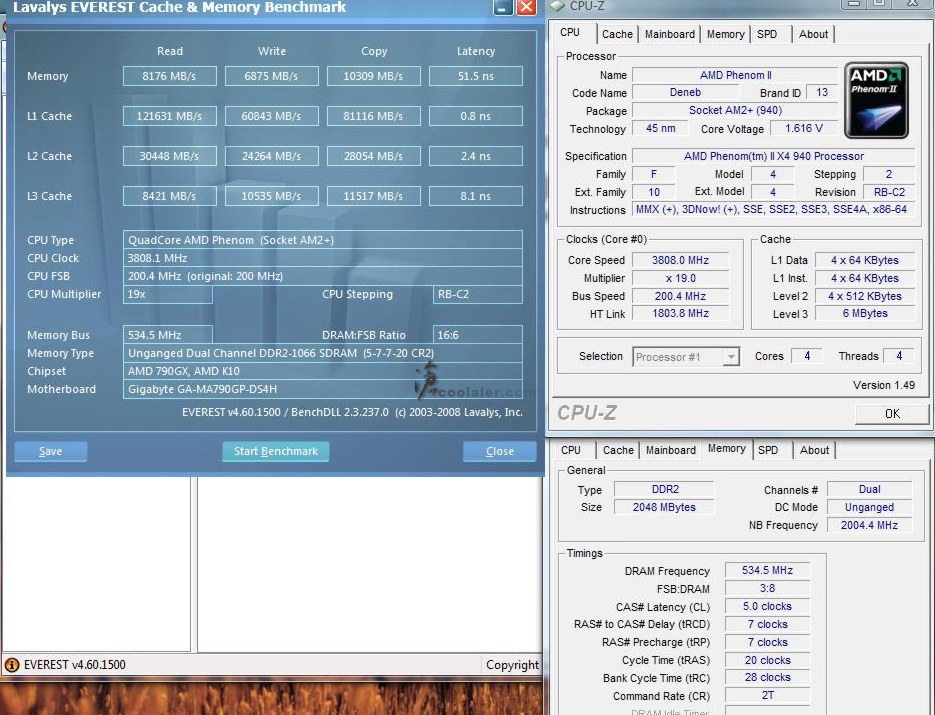
Task: Click Memory Type field Unganged Dual Channel DDR2-1066
Action: [323, 353]
